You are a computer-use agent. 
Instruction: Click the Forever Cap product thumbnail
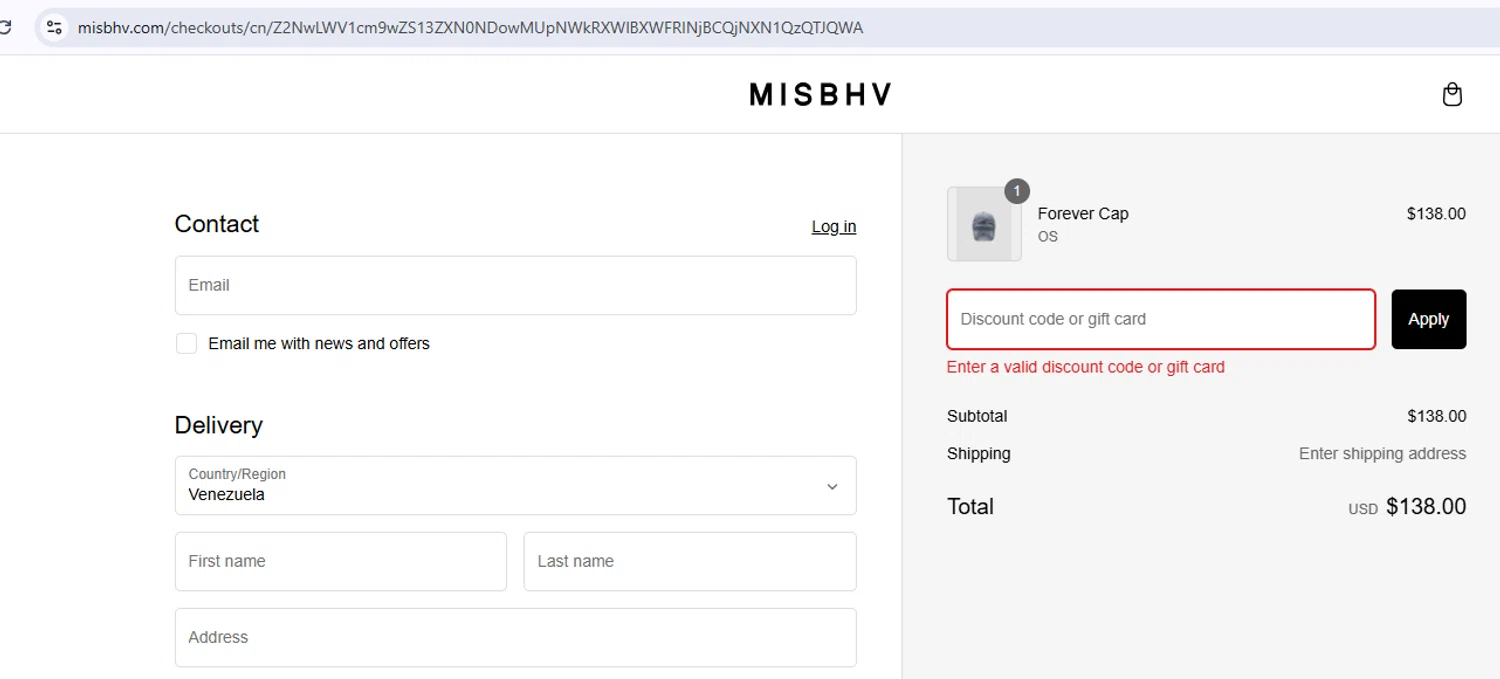984,224
